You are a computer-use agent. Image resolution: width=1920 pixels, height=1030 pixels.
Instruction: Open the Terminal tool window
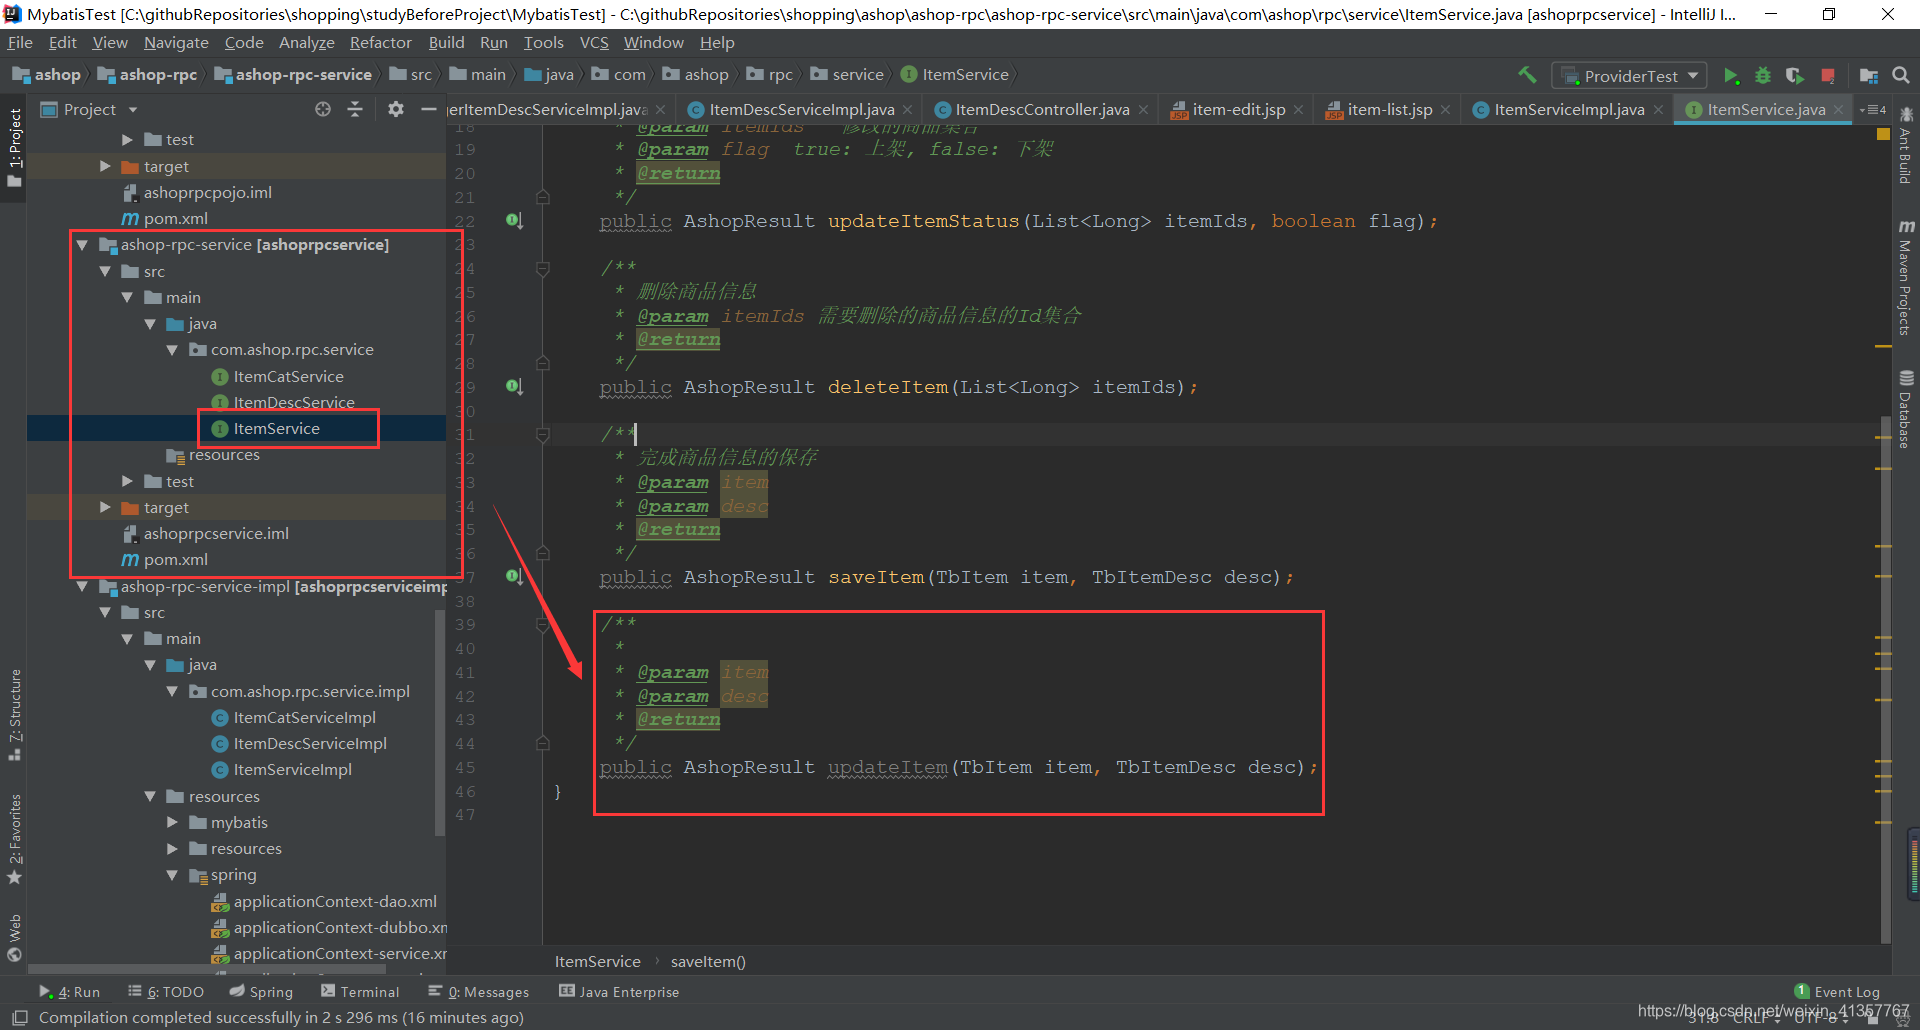(x=360, y=992)
